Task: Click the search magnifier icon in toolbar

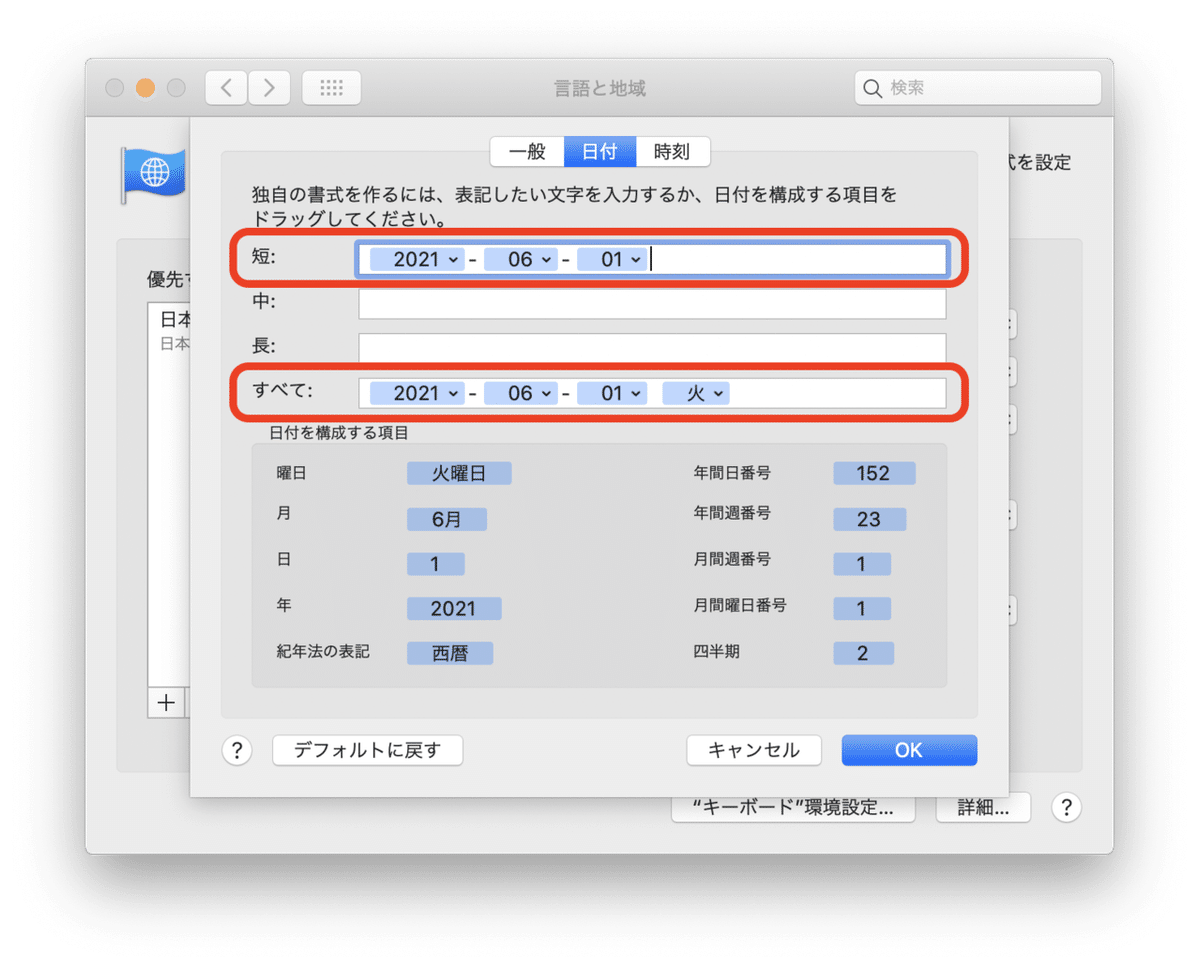Action: (x=873, y=88)
